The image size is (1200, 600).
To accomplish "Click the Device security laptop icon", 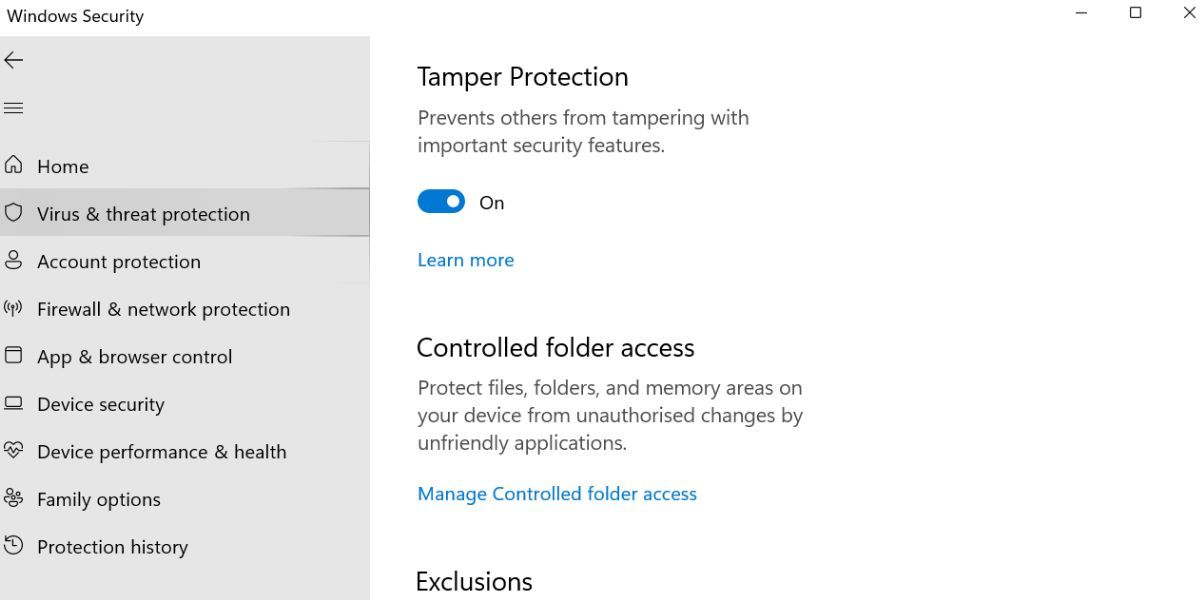I will pyautogui.click(x=14, y=404).
